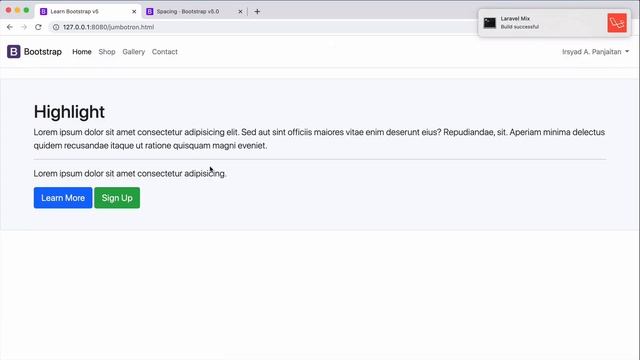The image size is (640, 360).
Task: Open the Gallery nav link
Action: point(133,52)
